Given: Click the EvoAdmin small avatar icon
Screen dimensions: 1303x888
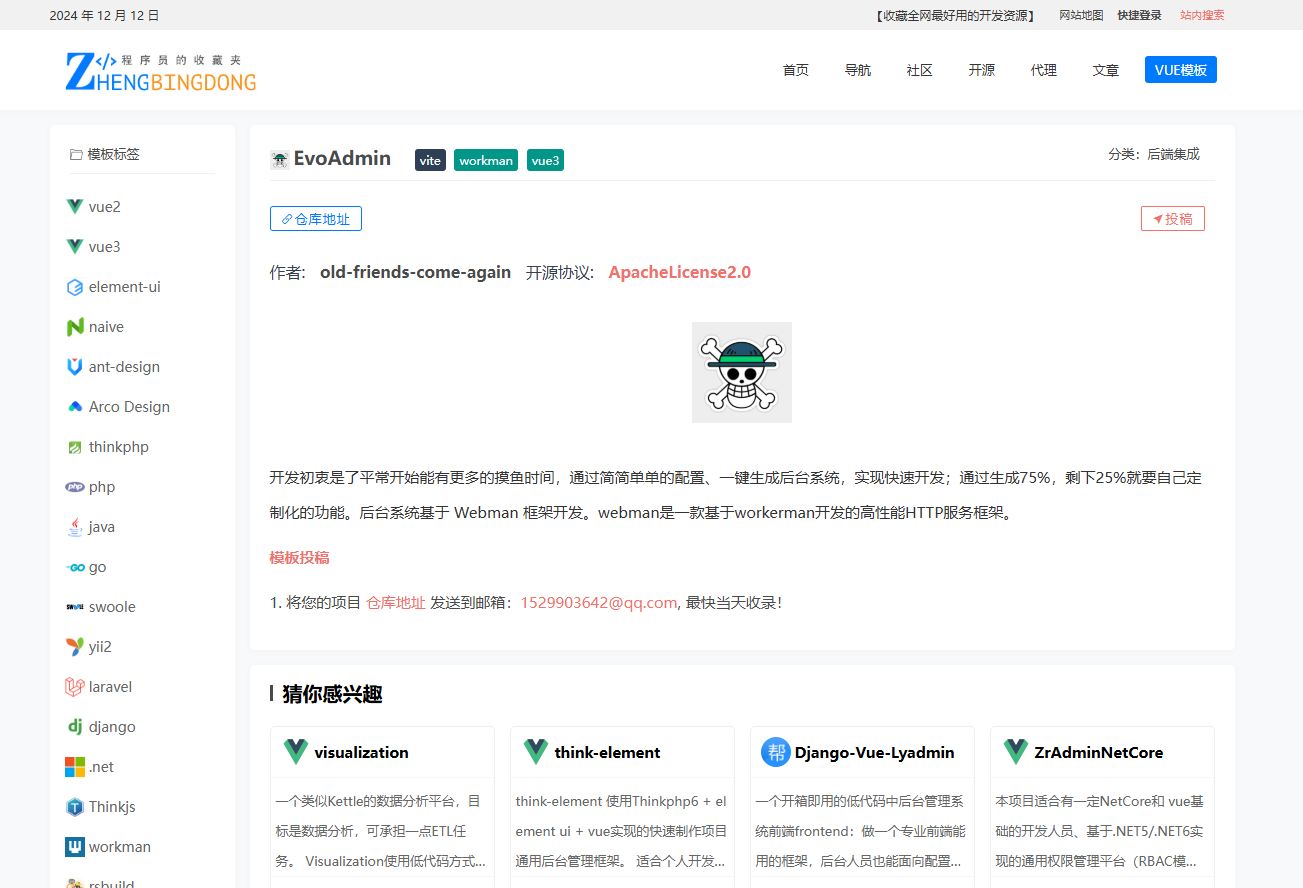Looking at the screenshot, I should pos(280,159).
